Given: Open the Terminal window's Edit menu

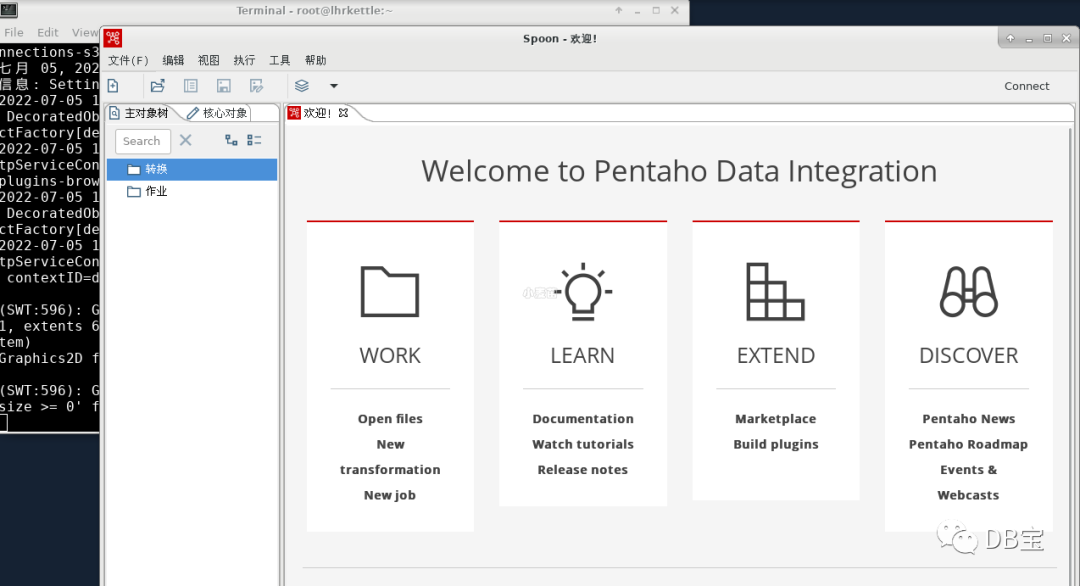Looking at the screenshot, I should [x=48, y=32].
